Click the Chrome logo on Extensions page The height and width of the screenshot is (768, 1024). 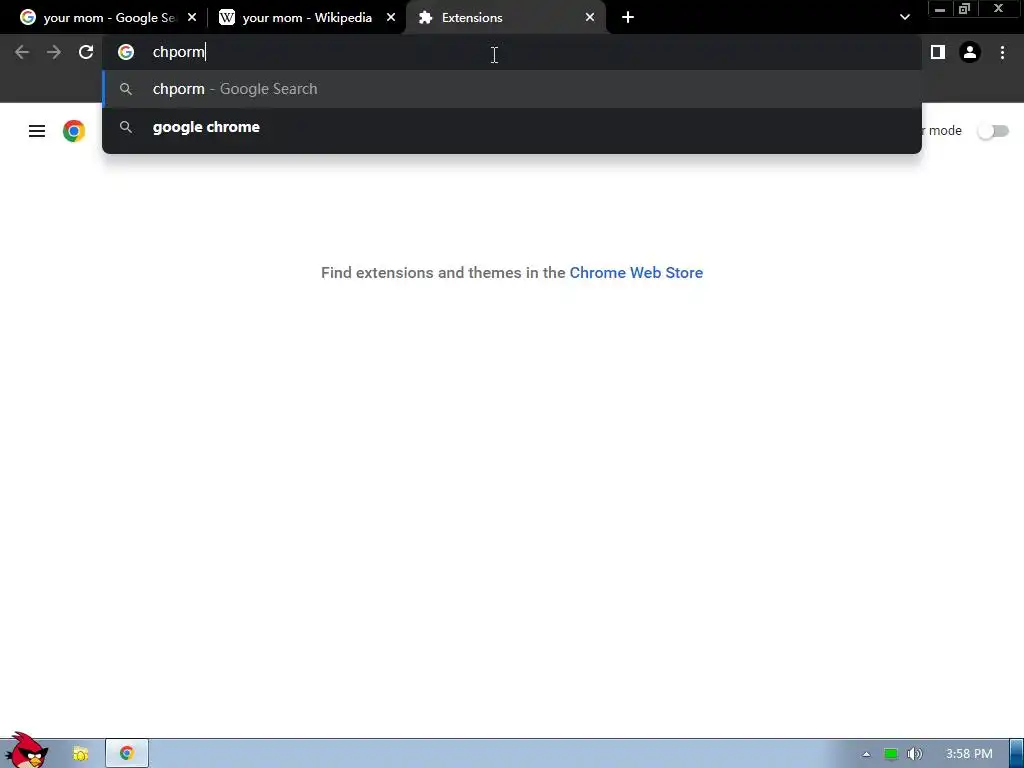click(74, 131)
